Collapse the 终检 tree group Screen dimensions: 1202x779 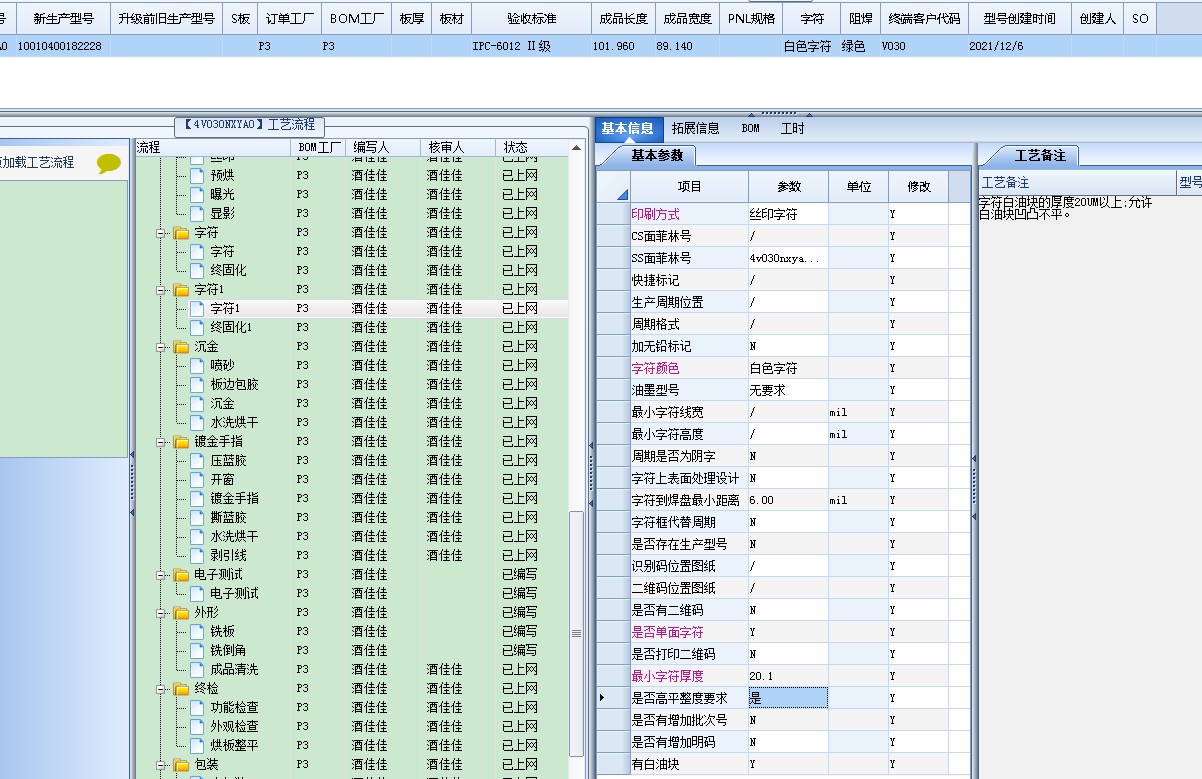[x=160, y=689]
